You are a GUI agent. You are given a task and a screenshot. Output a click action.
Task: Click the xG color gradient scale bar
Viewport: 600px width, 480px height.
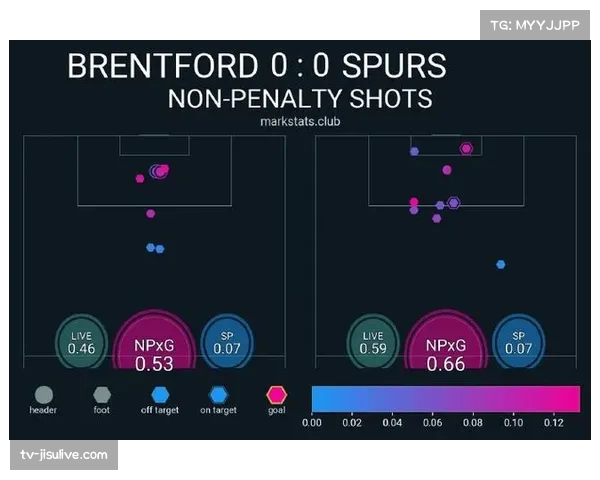[445, 400]
